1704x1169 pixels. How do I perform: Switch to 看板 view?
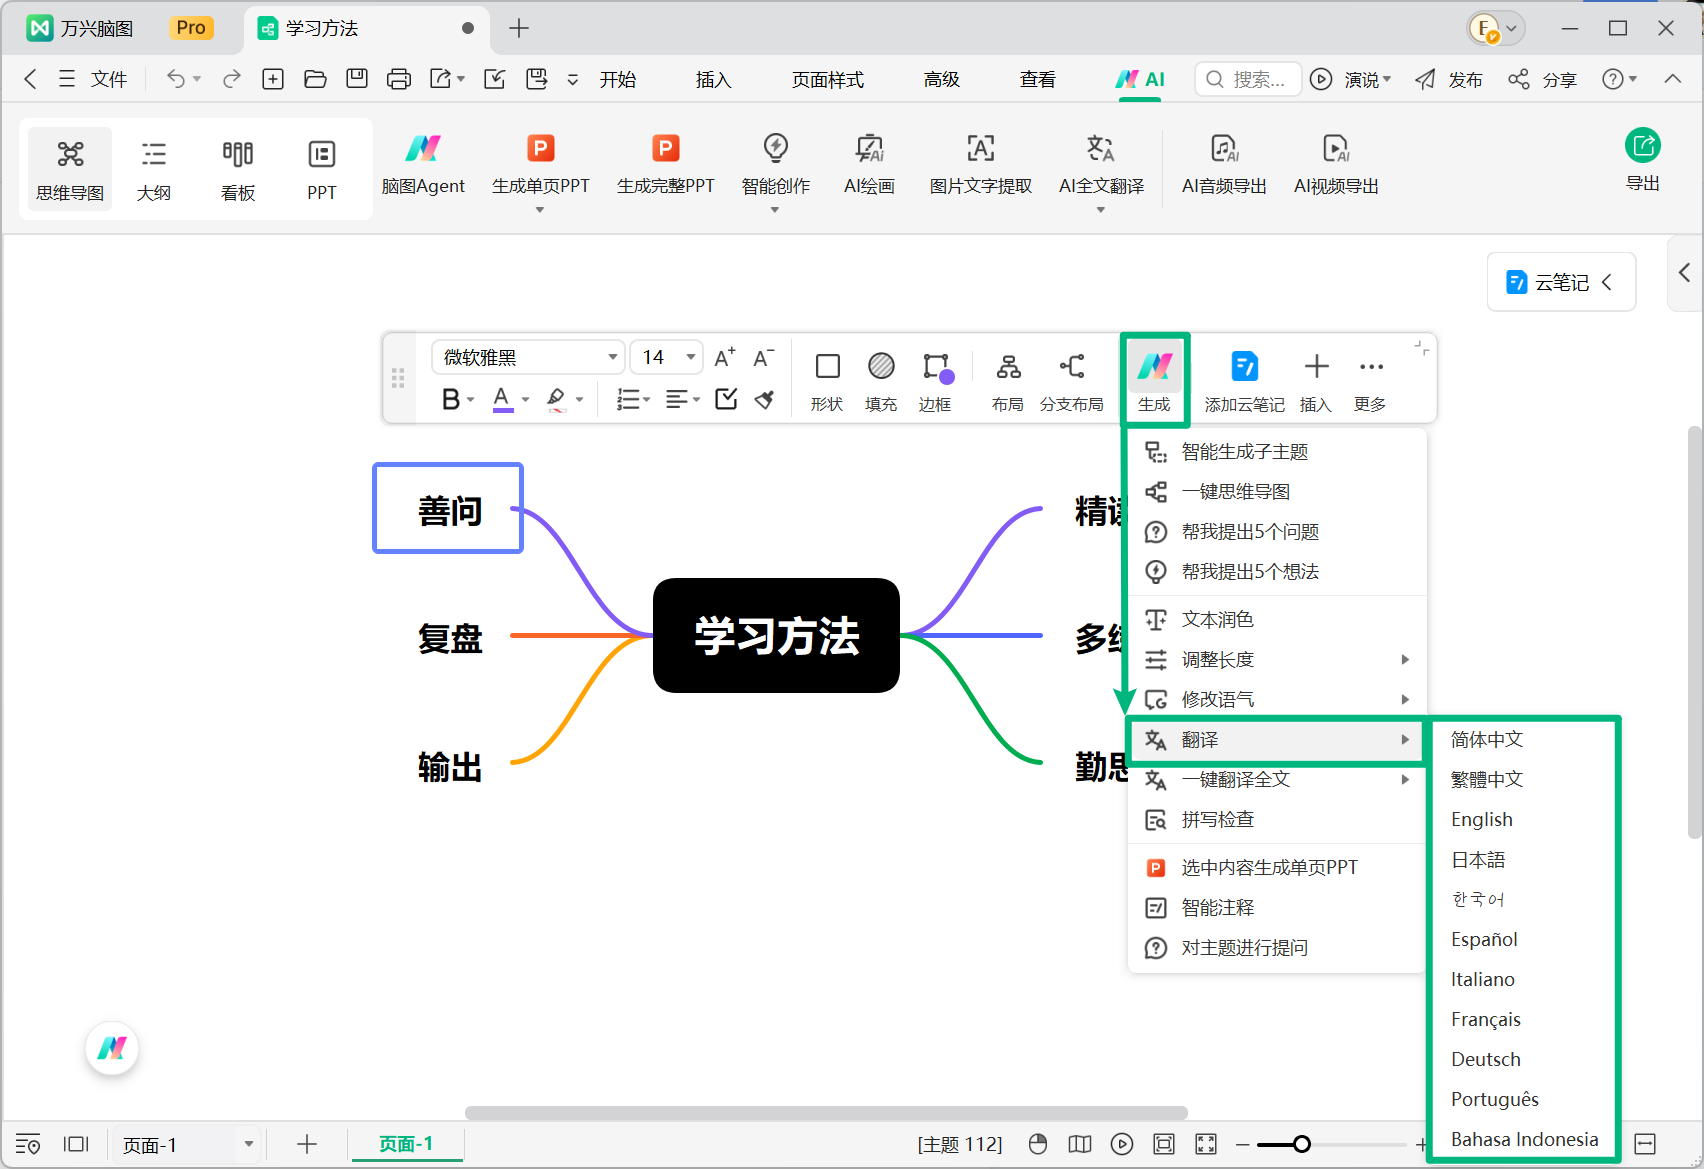pyautogui.click(x=238, y=169)
